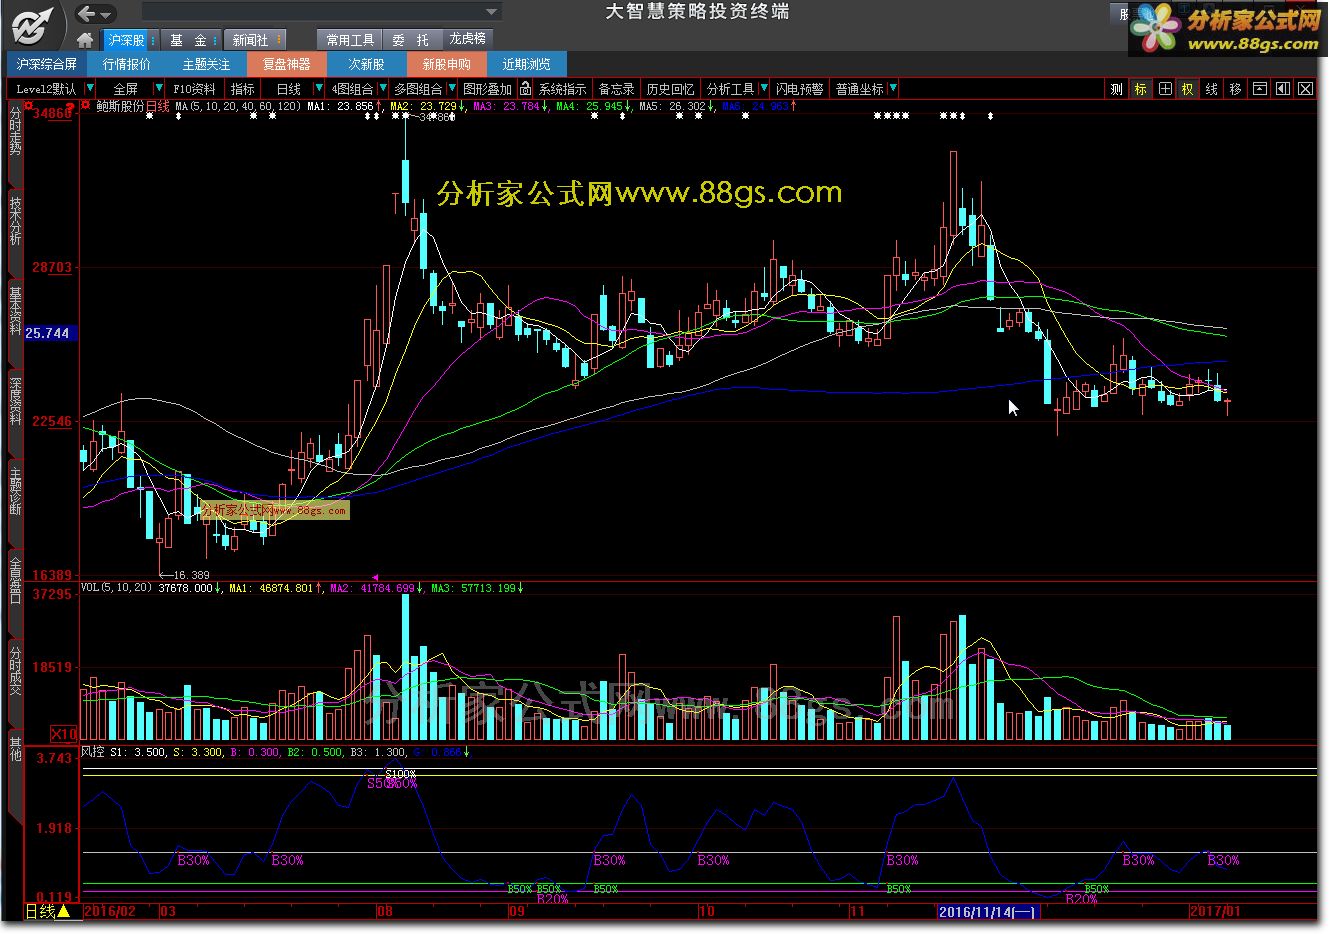Click the collapse-up panel icon in chart toolbar
Image resolution: width=1330 pixels, height=934 pixels.
coord(1259,89)
